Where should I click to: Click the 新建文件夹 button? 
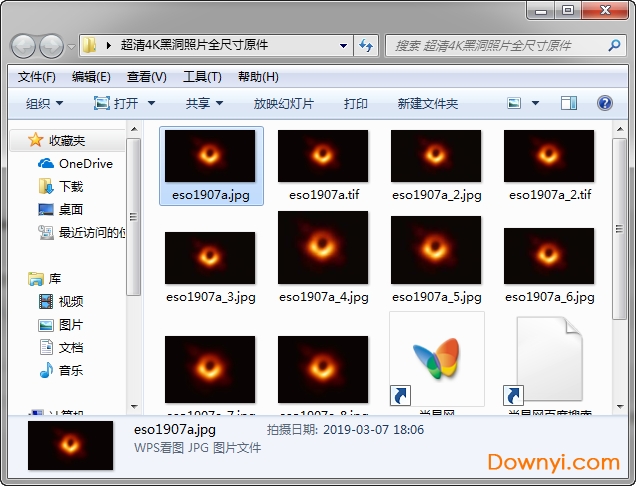pyautogui.click(x=427, y=103)
